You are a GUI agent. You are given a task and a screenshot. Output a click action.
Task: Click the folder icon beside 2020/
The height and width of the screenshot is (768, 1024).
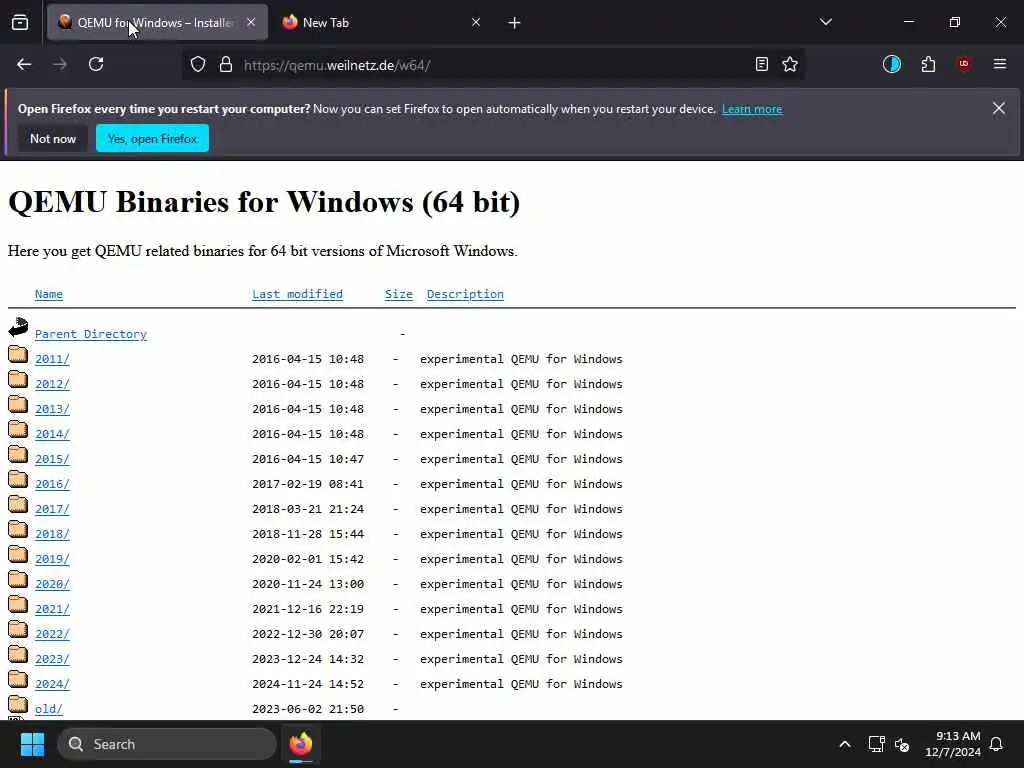tap(18, 579)
